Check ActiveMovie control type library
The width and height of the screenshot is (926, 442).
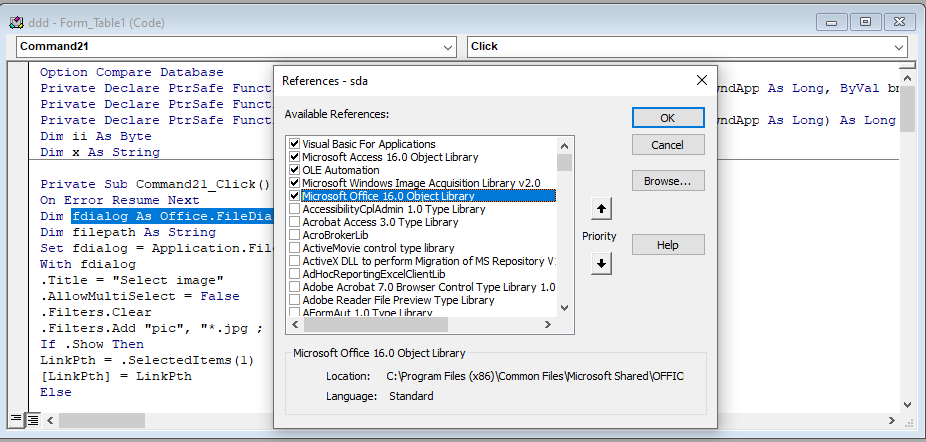click(x=294, y=248)
